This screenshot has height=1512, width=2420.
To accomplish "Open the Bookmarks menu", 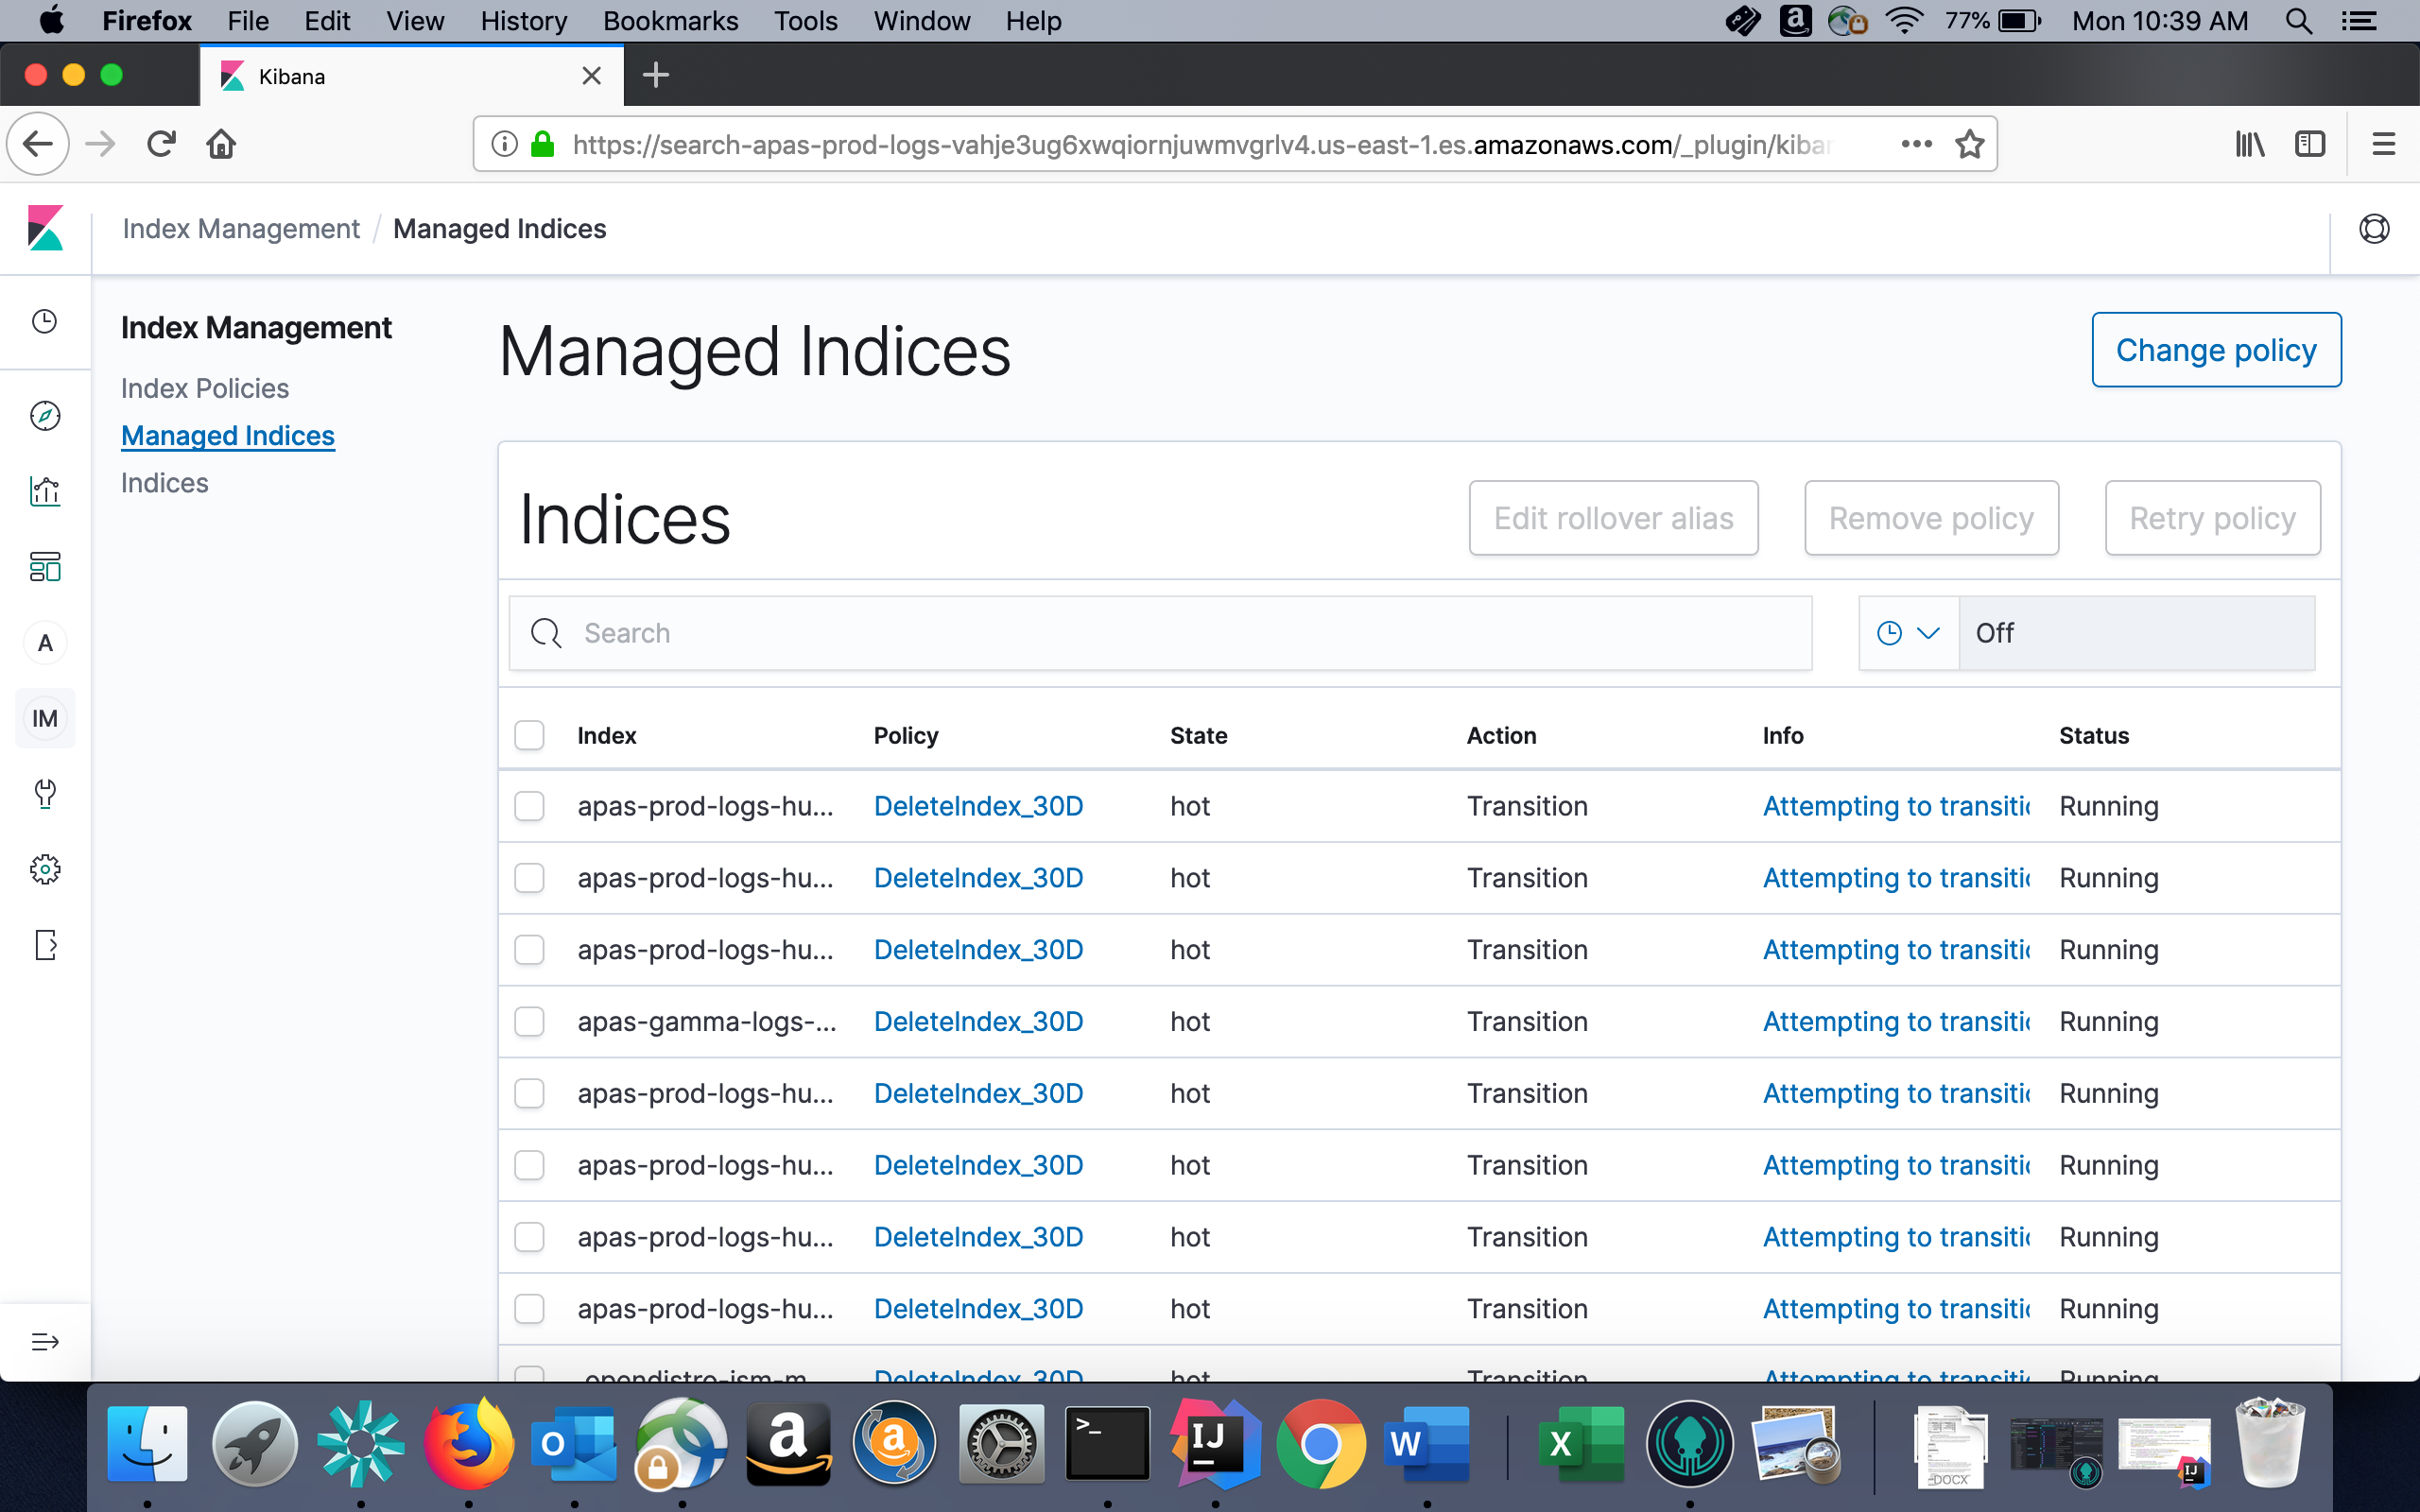I will click(x=670, y=21).
